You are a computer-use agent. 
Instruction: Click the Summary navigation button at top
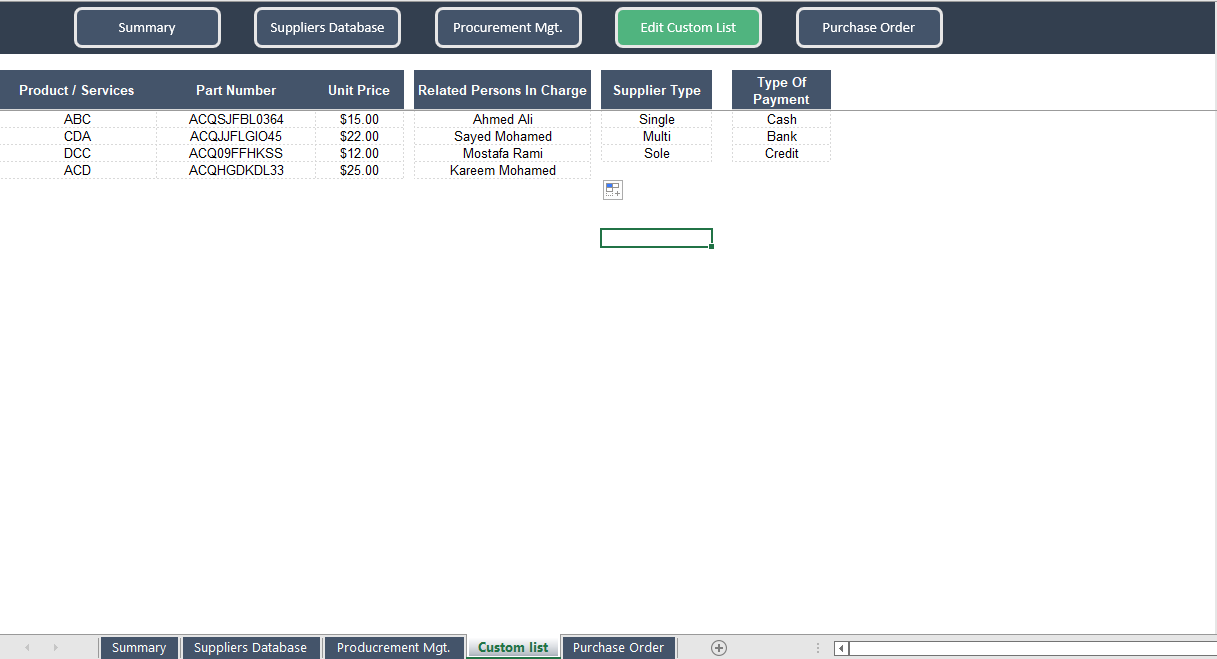[x=147, y=27]
